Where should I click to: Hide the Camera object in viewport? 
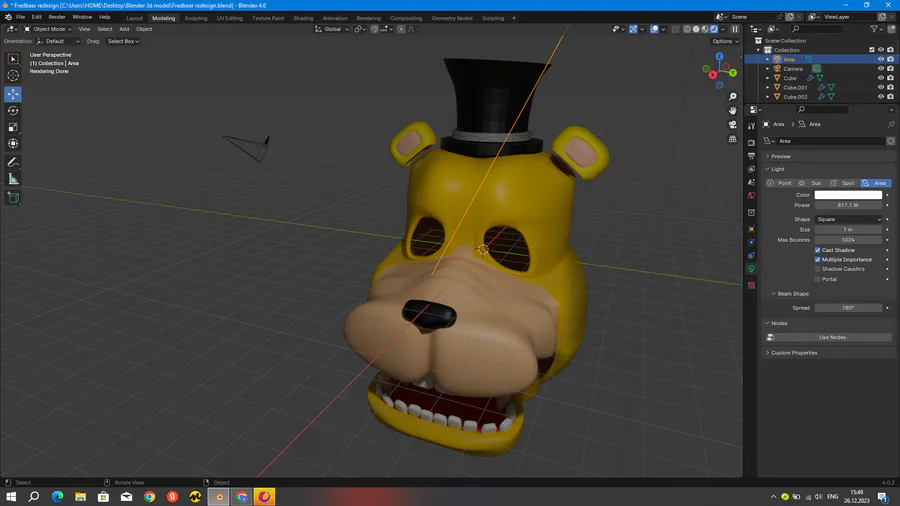(881, 68)
